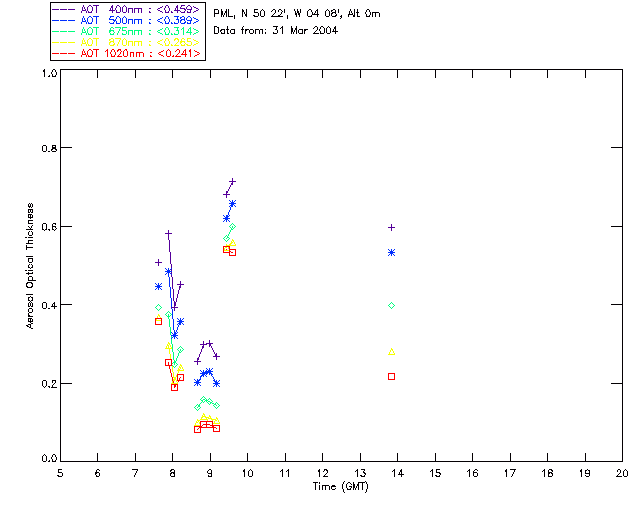Click the legend entry AOT 1020nm <0.241>
The image size is (640, 512).
tap(127, 53)
